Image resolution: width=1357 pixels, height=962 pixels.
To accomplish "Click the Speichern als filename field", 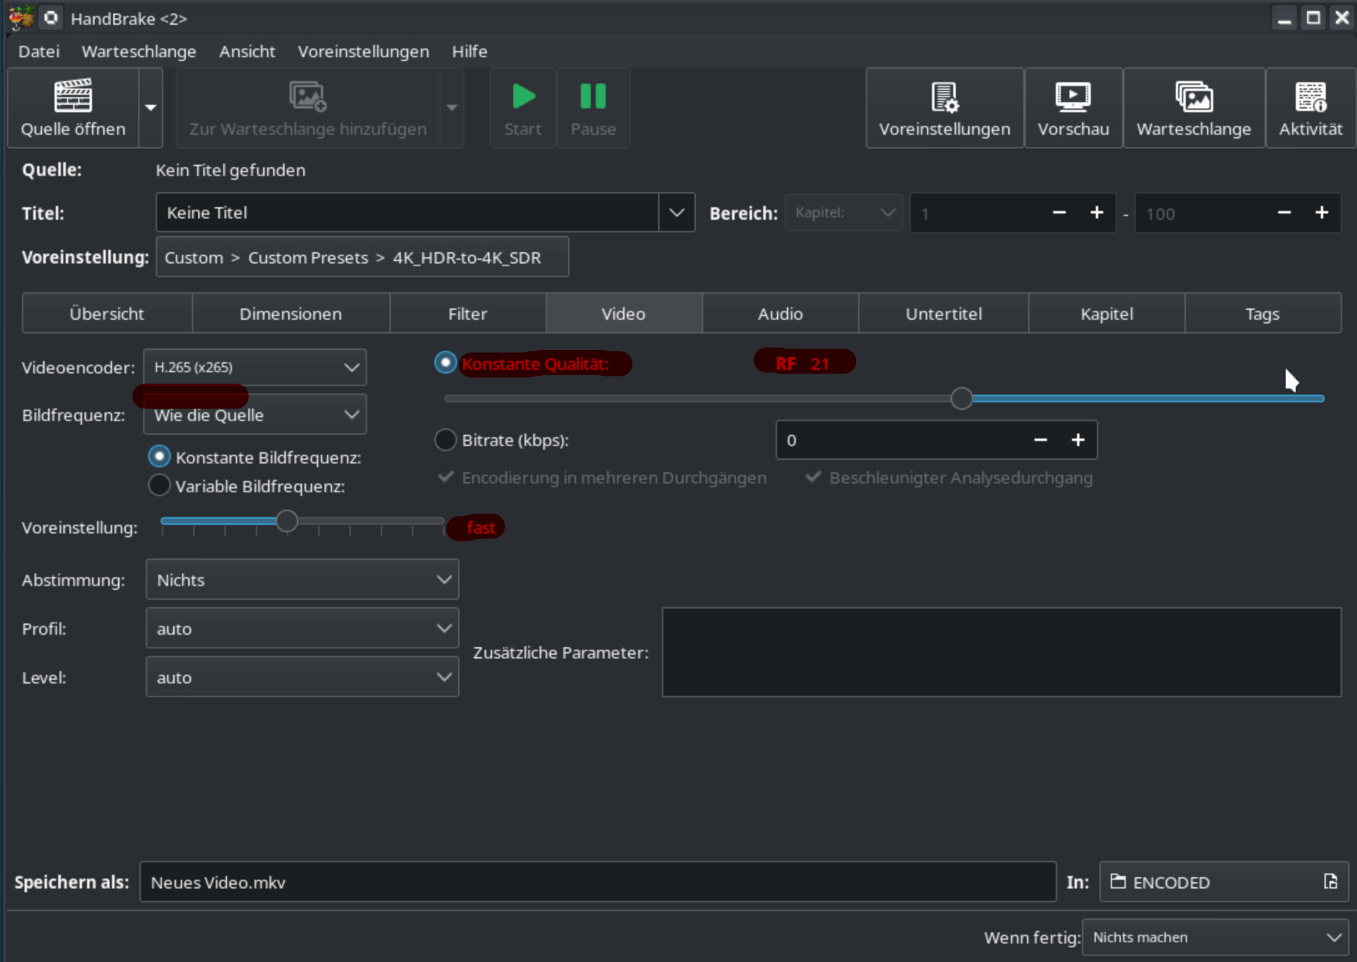I will tap(598, 882).
